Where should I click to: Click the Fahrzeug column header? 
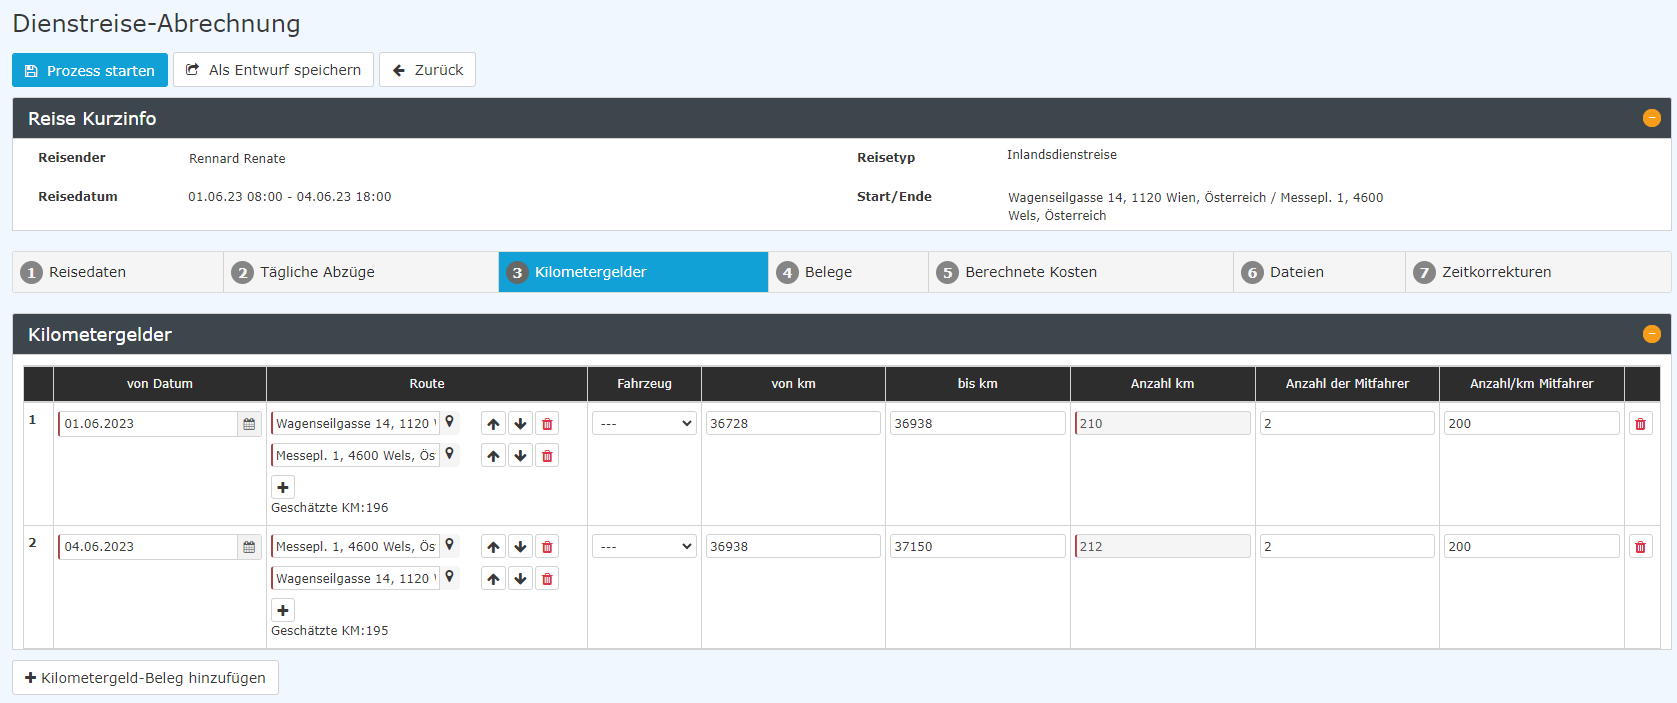click(x=644, y=384)
